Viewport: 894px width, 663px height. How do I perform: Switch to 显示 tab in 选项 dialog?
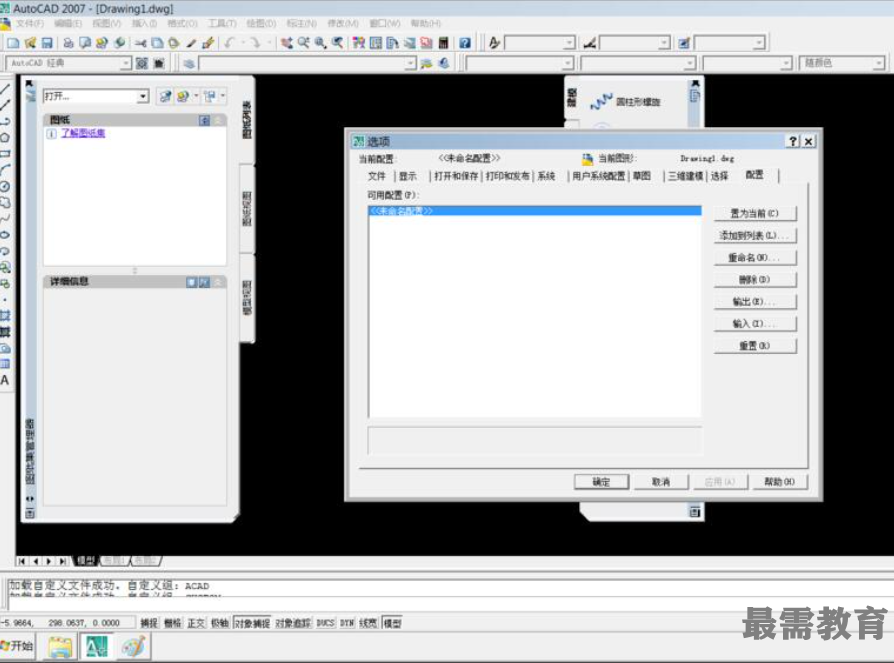pos(408,176)
